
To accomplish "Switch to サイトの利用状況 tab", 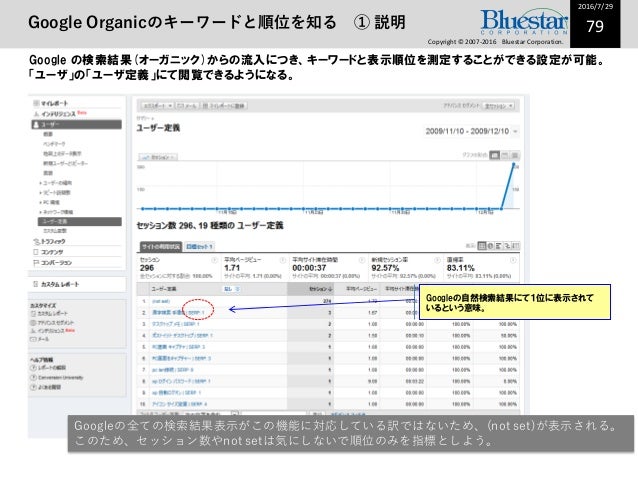I will tap(161, 246).
